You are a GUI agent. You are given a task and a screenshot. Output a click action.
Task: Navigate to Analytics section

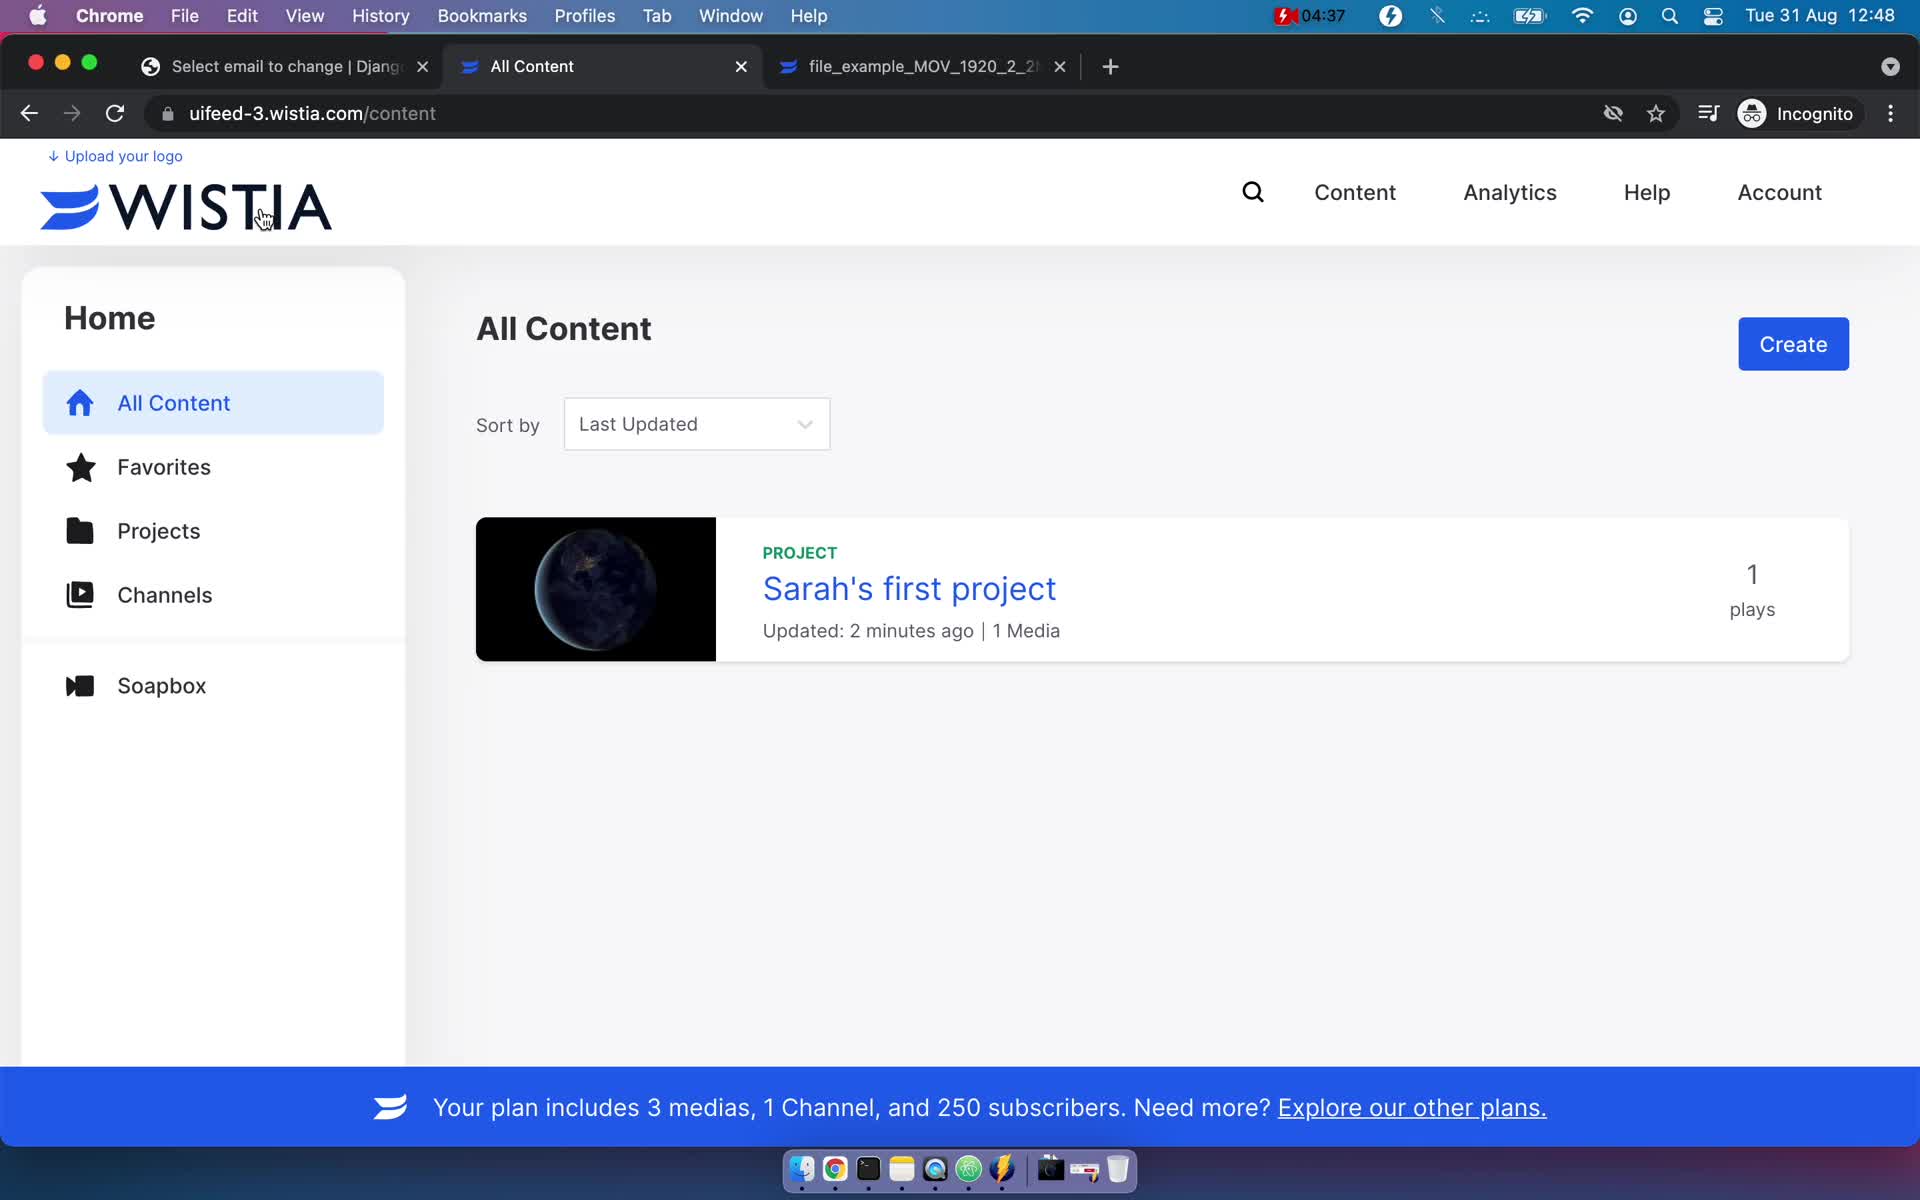coord(1509,192)
